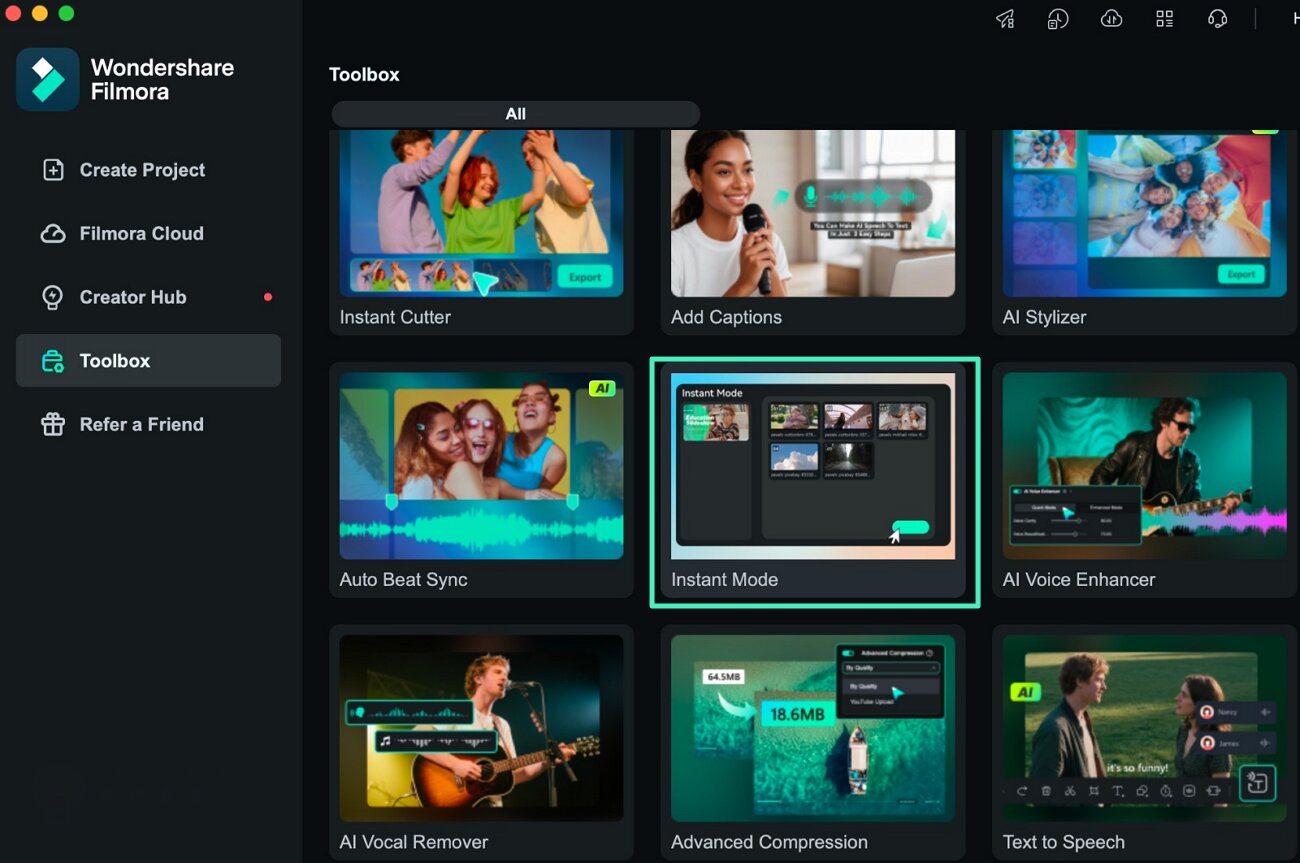Launch the Advanced Compression tool card
1300x863 pixels.
coord(813,743)
